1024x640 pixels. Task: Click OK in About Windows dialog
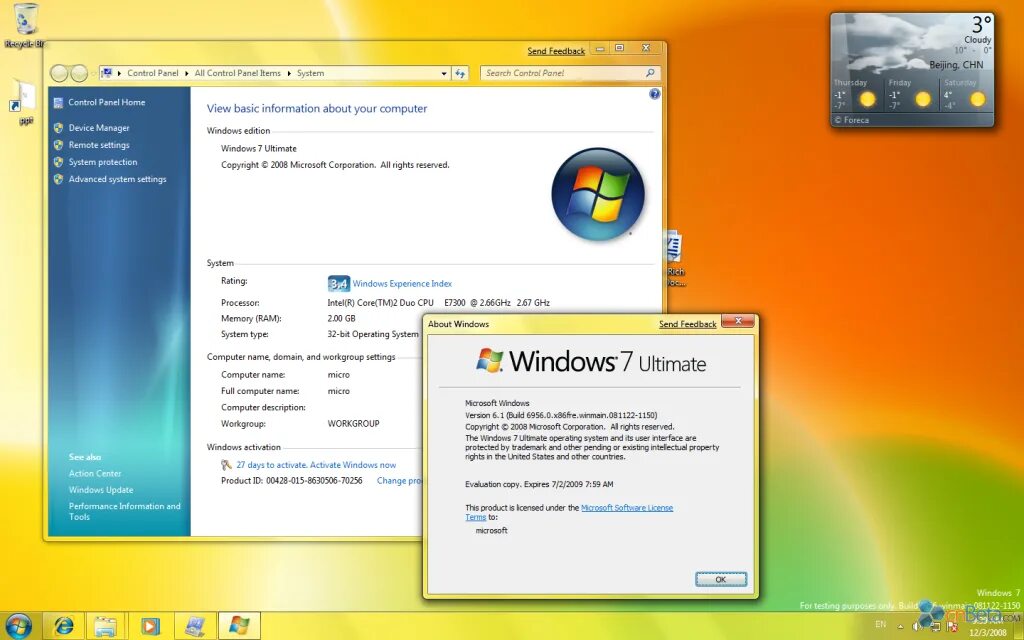(721, 579)
